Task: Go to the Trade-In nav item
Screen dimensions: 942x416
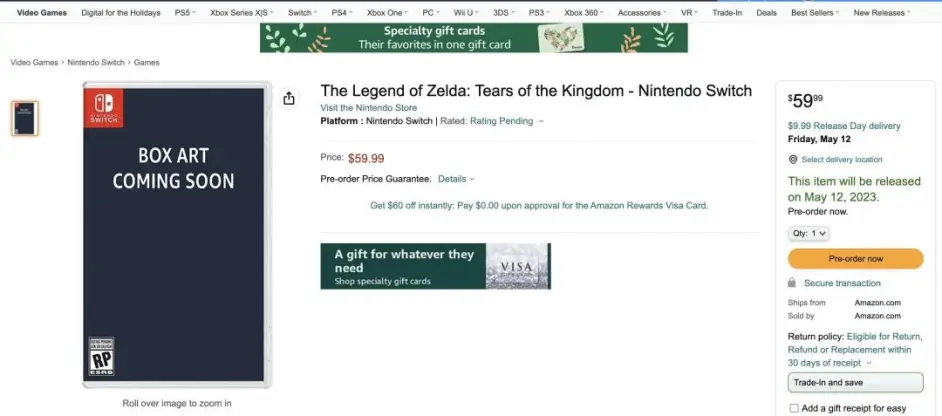Action: (x=727, y=13)
